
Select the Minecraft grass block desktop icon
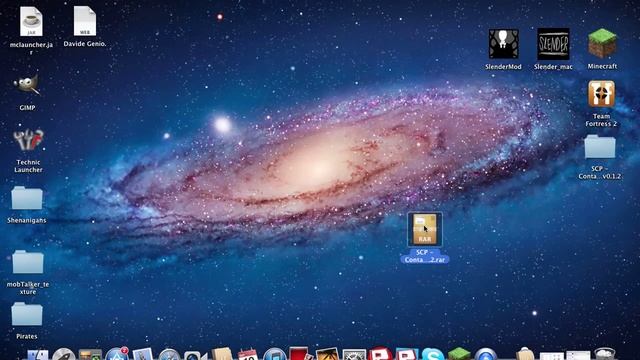coord(602,43)
